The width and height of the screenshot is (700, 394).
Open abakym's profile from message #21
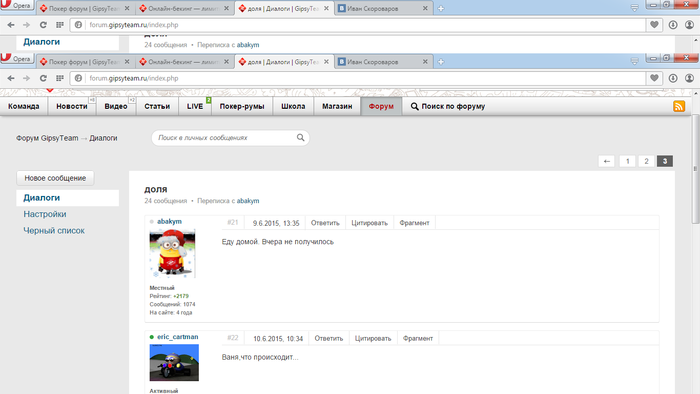[x=169, y=221]
